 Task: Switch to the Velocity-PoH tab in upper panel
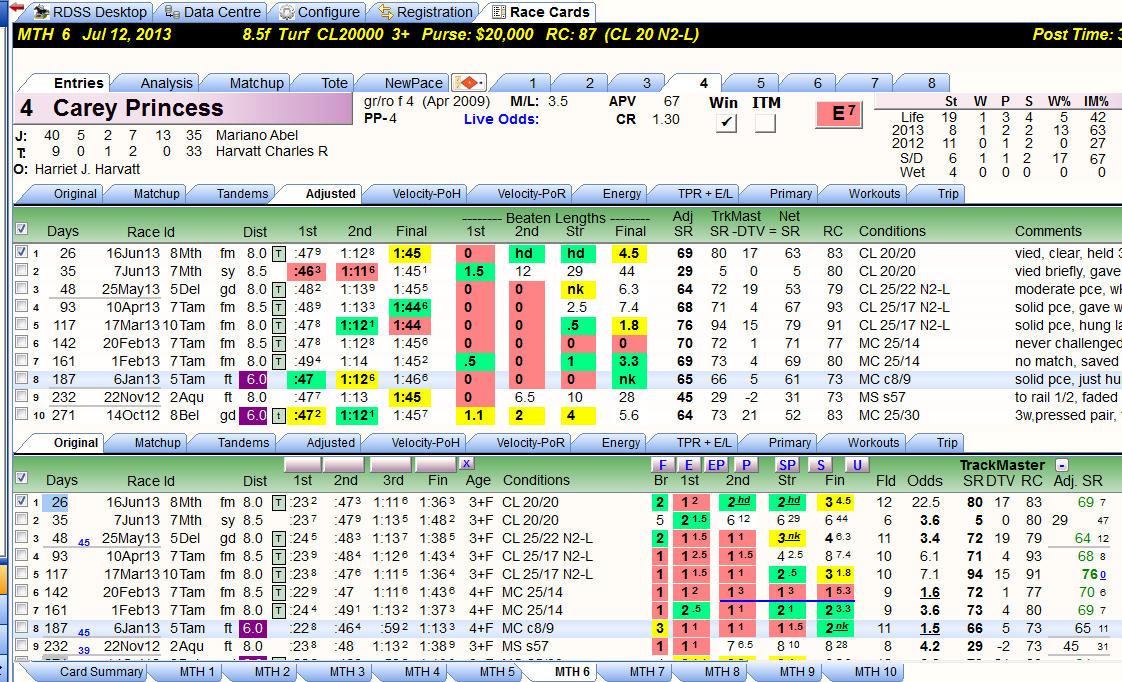coord(426,193)
